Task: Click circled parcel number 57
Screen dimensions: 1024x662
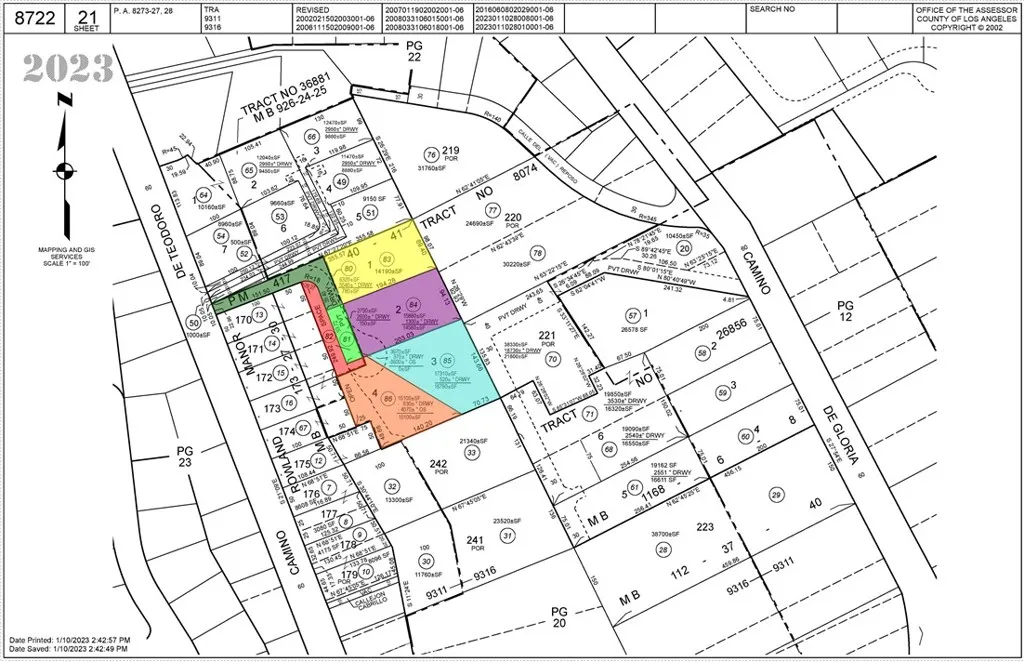Action: 632,315
